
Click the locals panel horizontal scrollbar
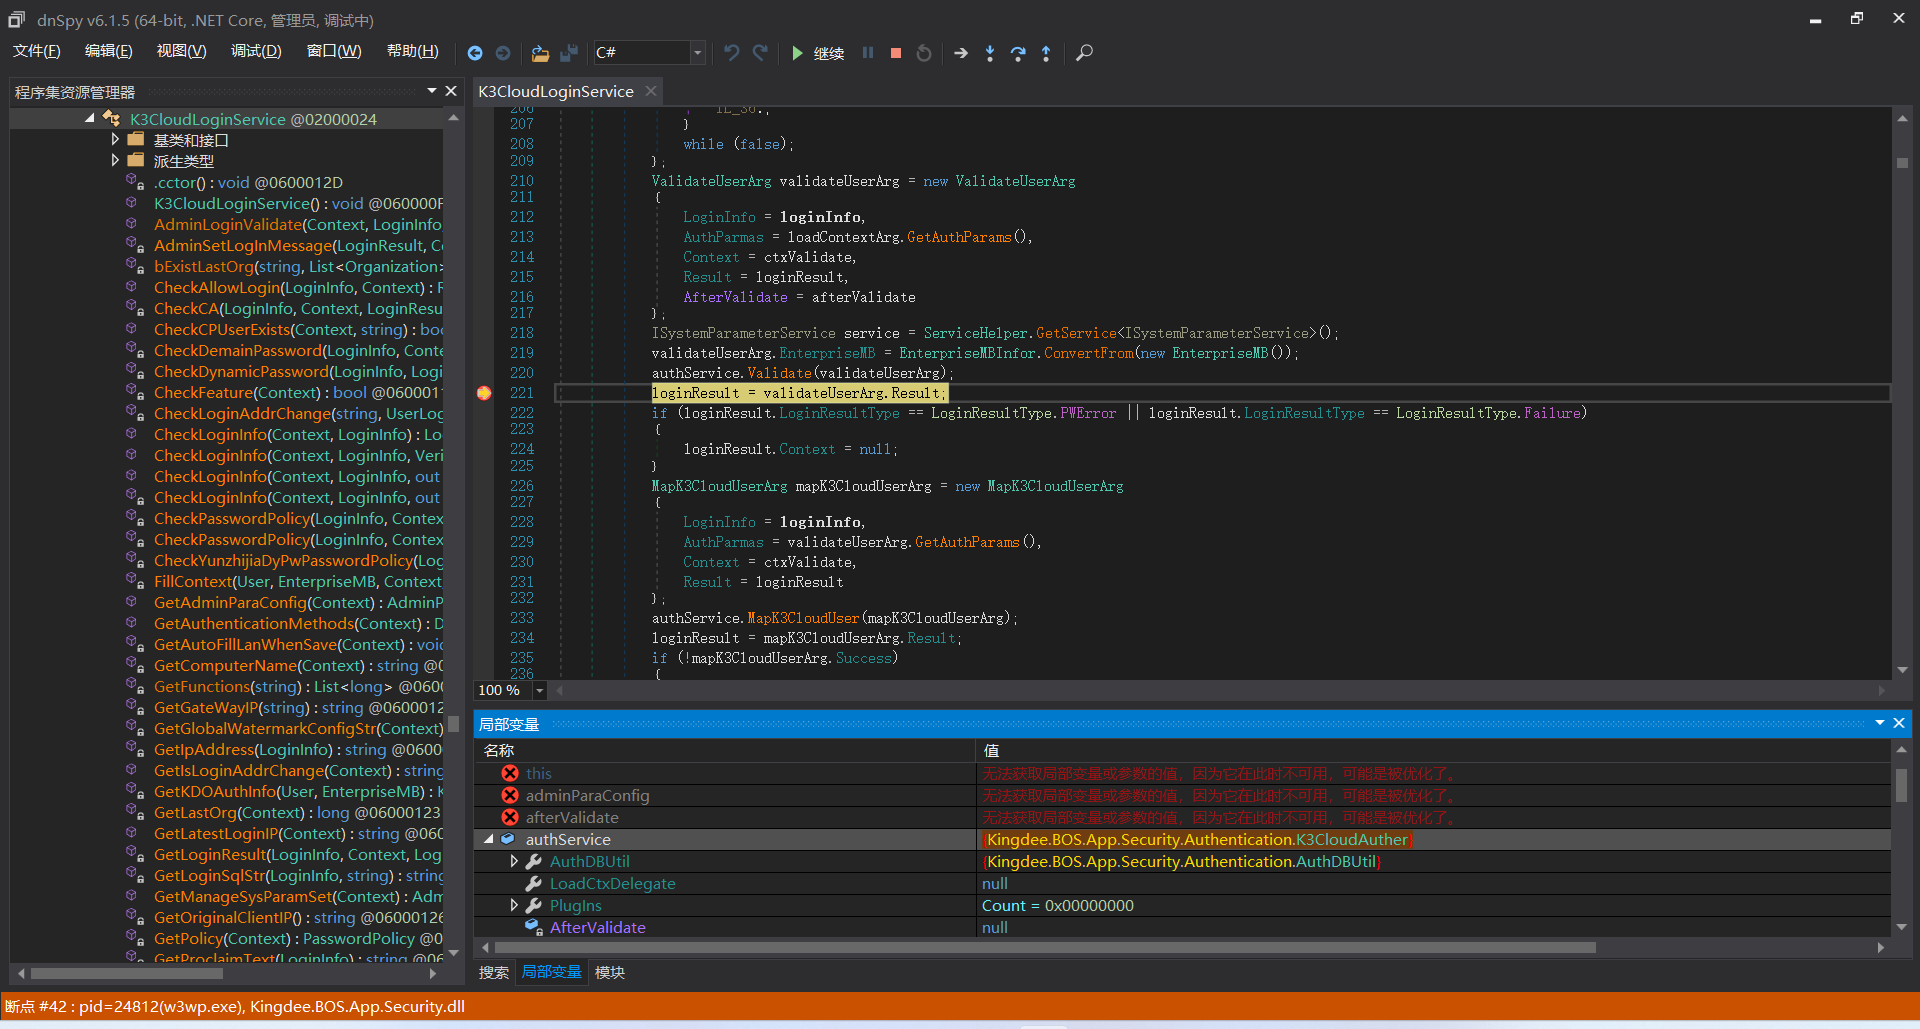[x=1044, y=947]
